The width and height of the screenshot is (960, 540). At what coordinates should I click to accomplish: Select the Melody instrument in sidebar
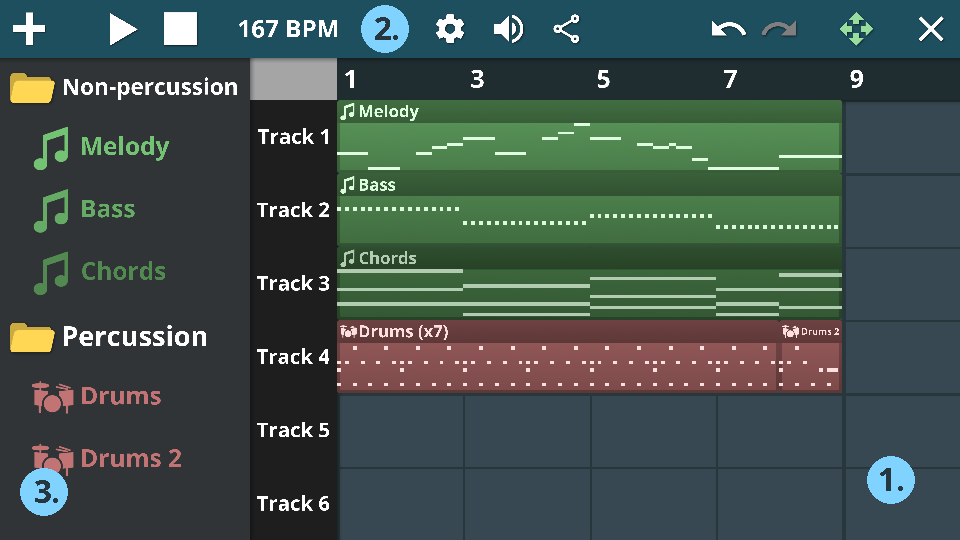(x=124, y=147)
